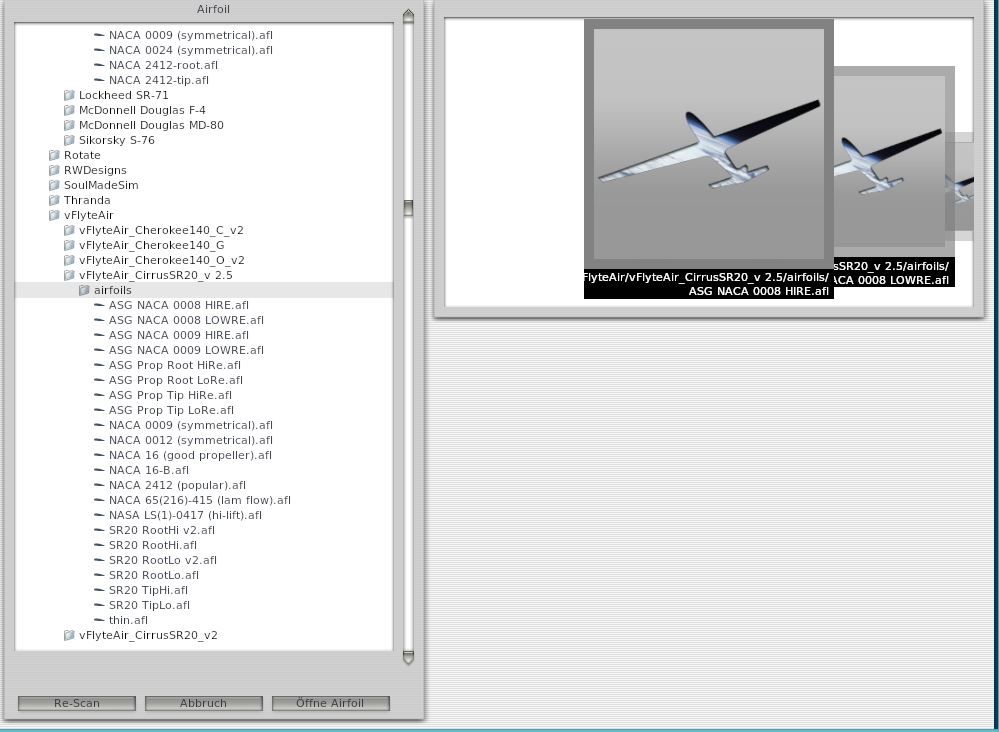999x732 pixels.
Task: Expand the SoulMadeSim folder
Action: 54,185
